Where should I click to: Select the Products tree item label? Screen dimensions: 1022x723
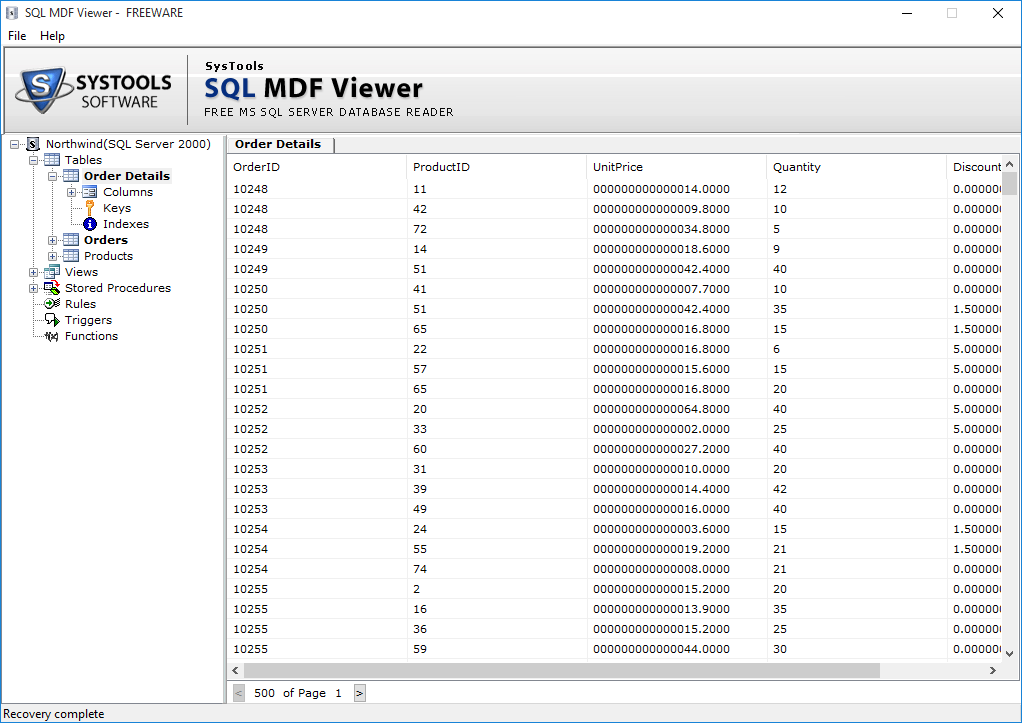(x=108, y=256)
